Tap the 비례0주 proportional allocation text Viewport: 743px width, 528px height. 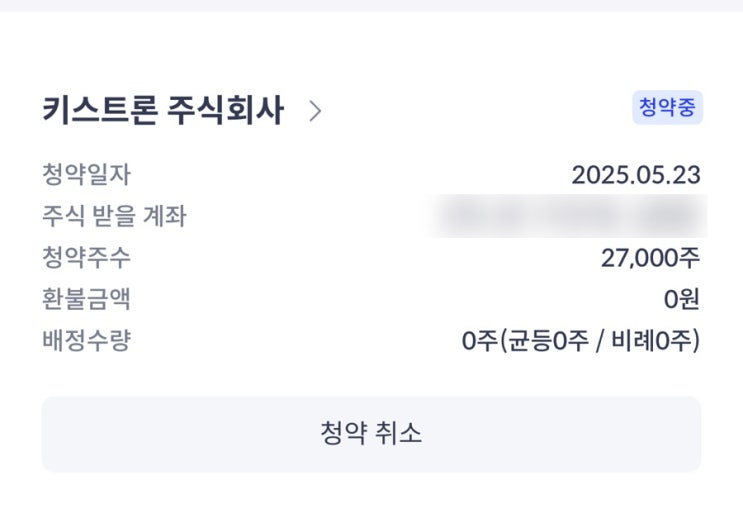click(x=655, y=341)
